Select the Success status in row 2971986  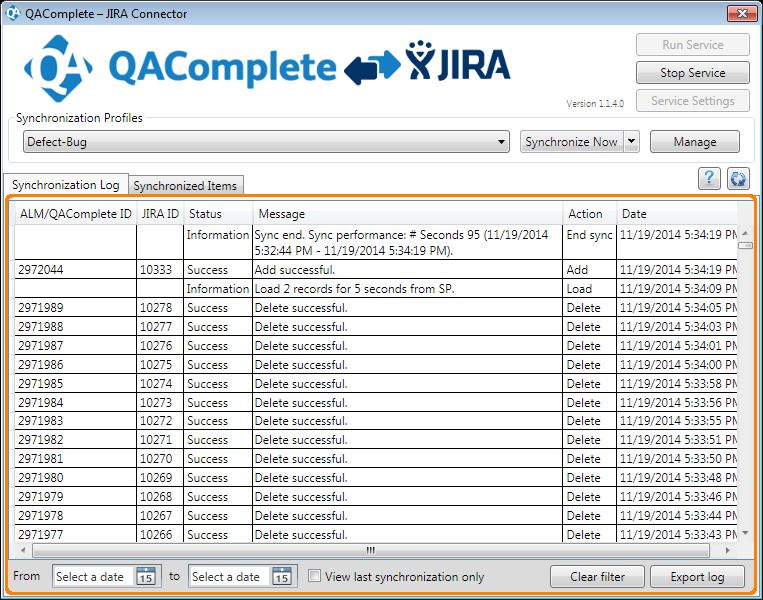218,364
